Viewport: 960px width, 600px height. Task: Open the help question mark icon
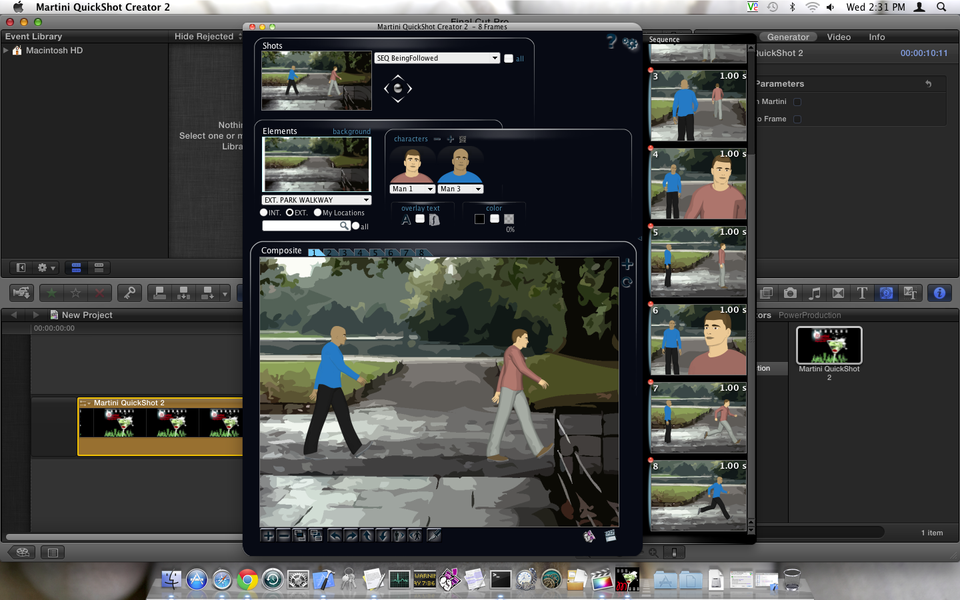611,42
